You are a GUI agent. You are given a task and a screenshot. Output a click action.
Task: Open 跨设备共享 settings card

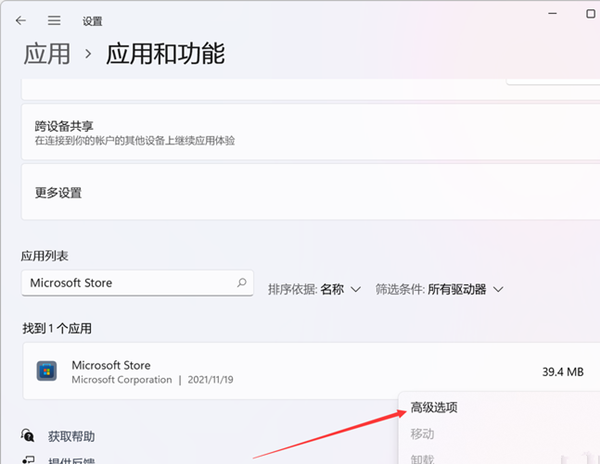tap(310, 132)
